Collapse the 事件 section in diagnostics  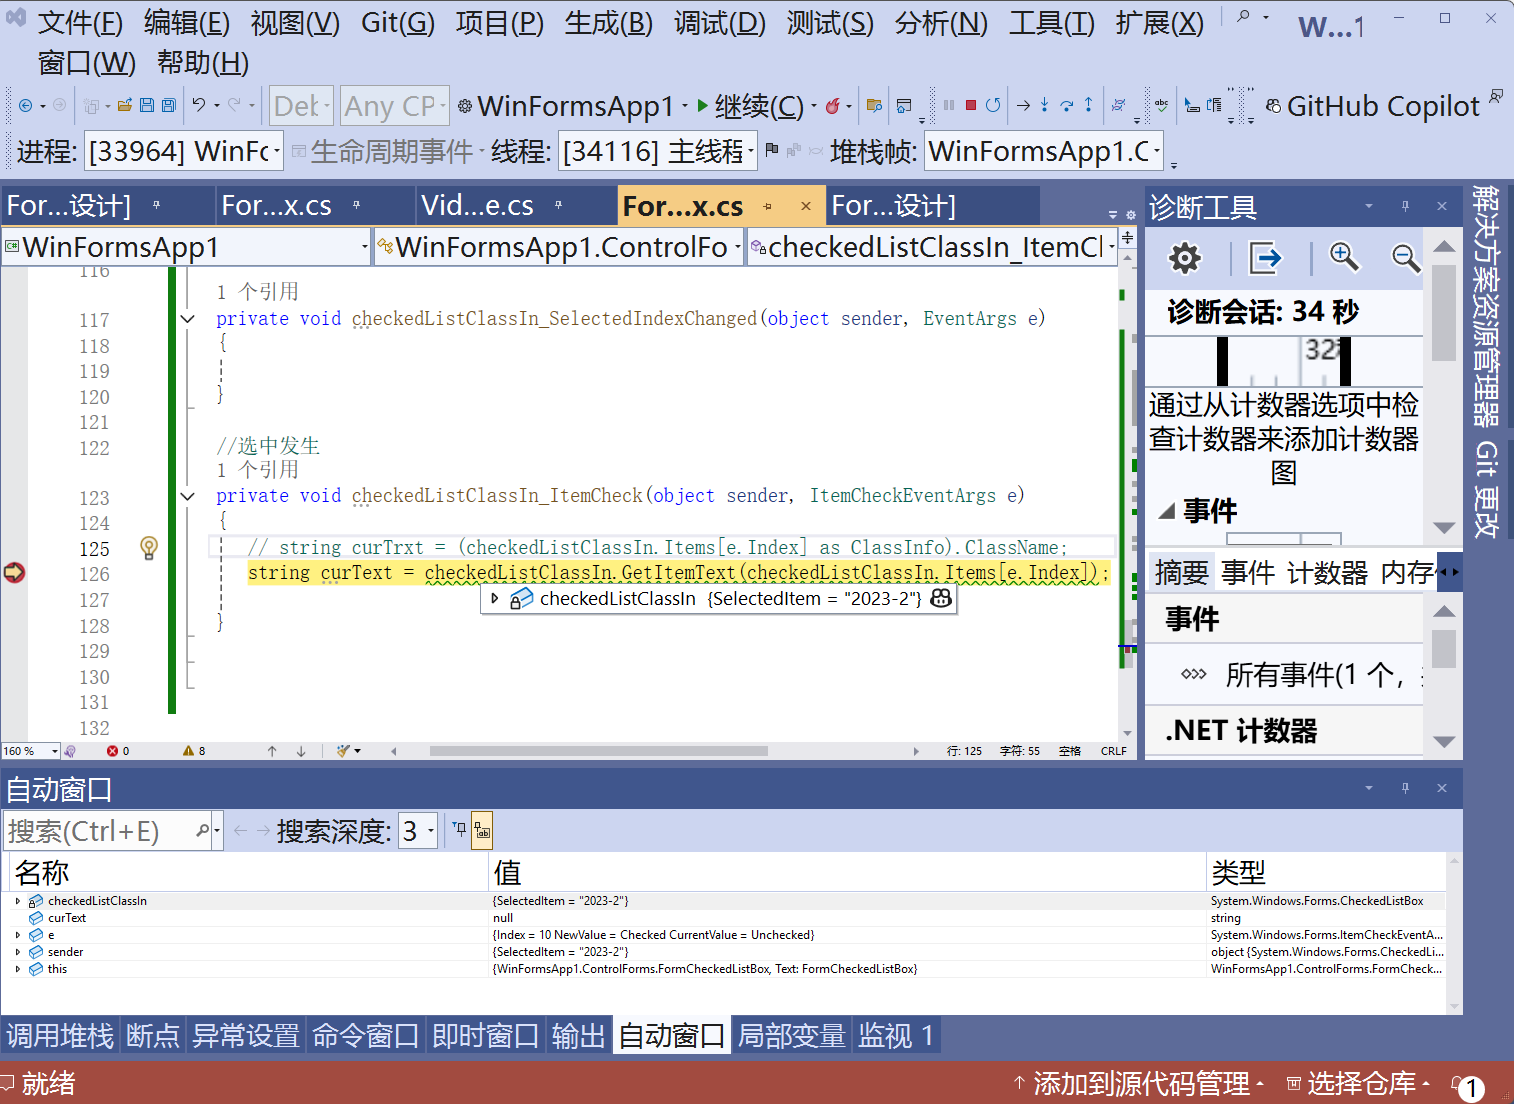point(1166,511)
